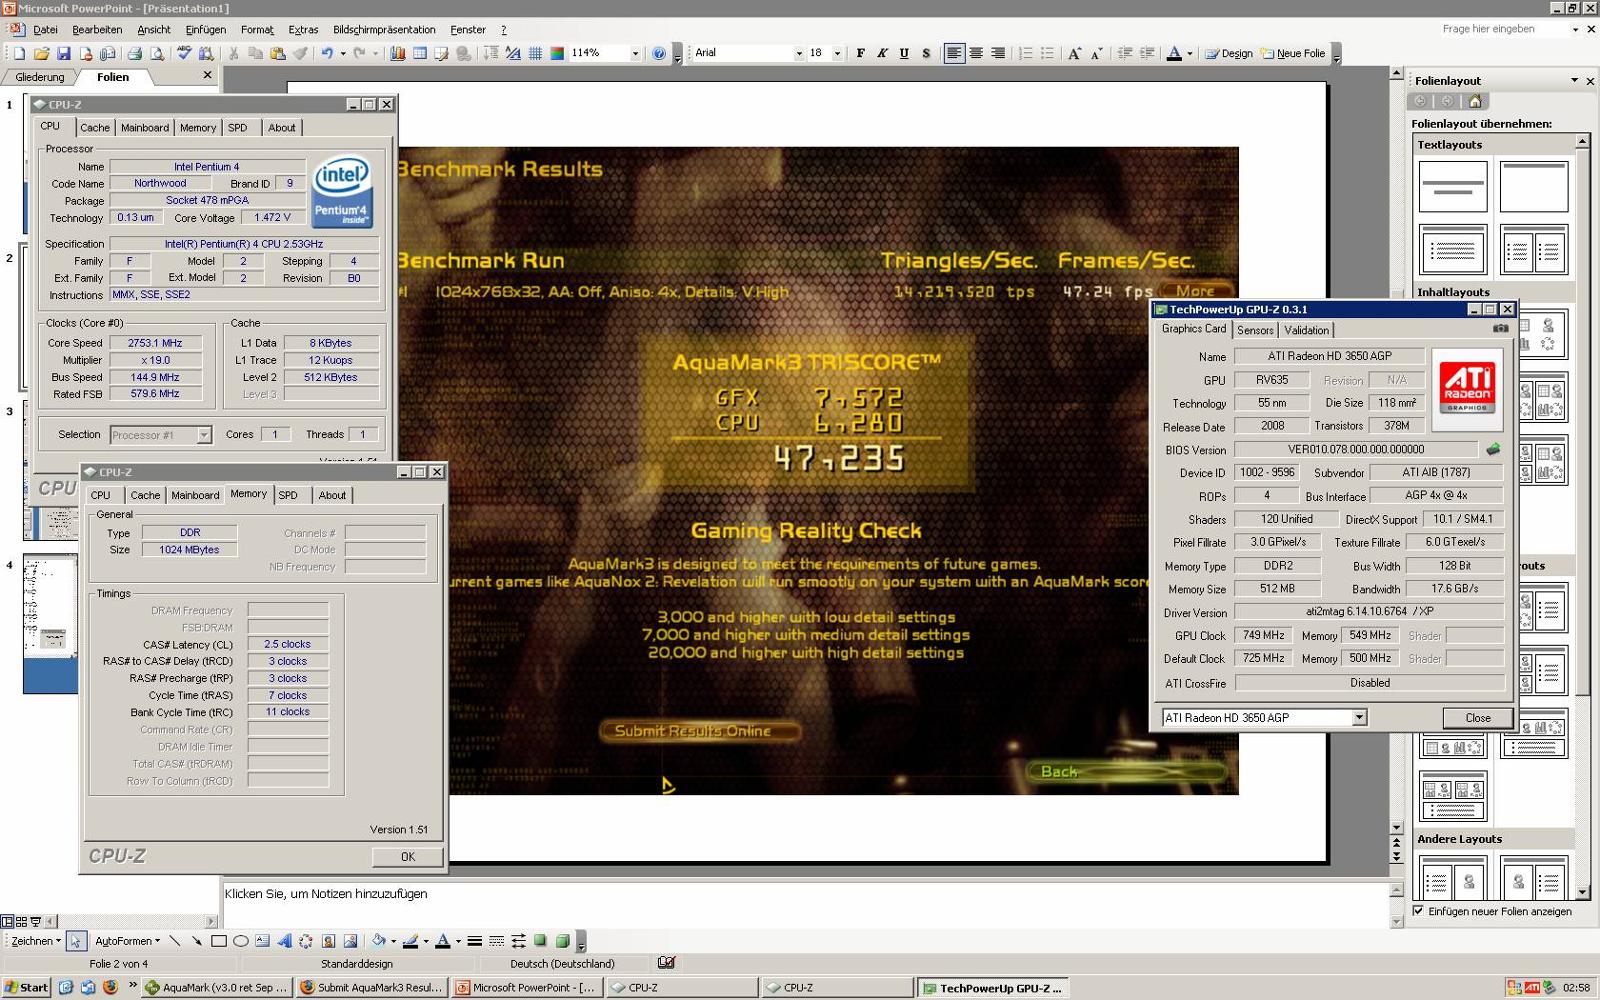The width and height of the screenshot is (1600, 1000).
Task: Click line color brush icon
Action: coord(410,941)
